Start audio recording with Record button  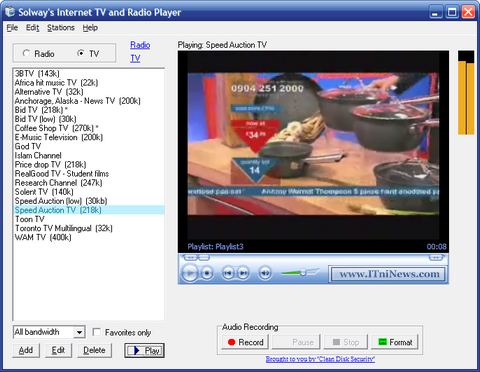245,342
